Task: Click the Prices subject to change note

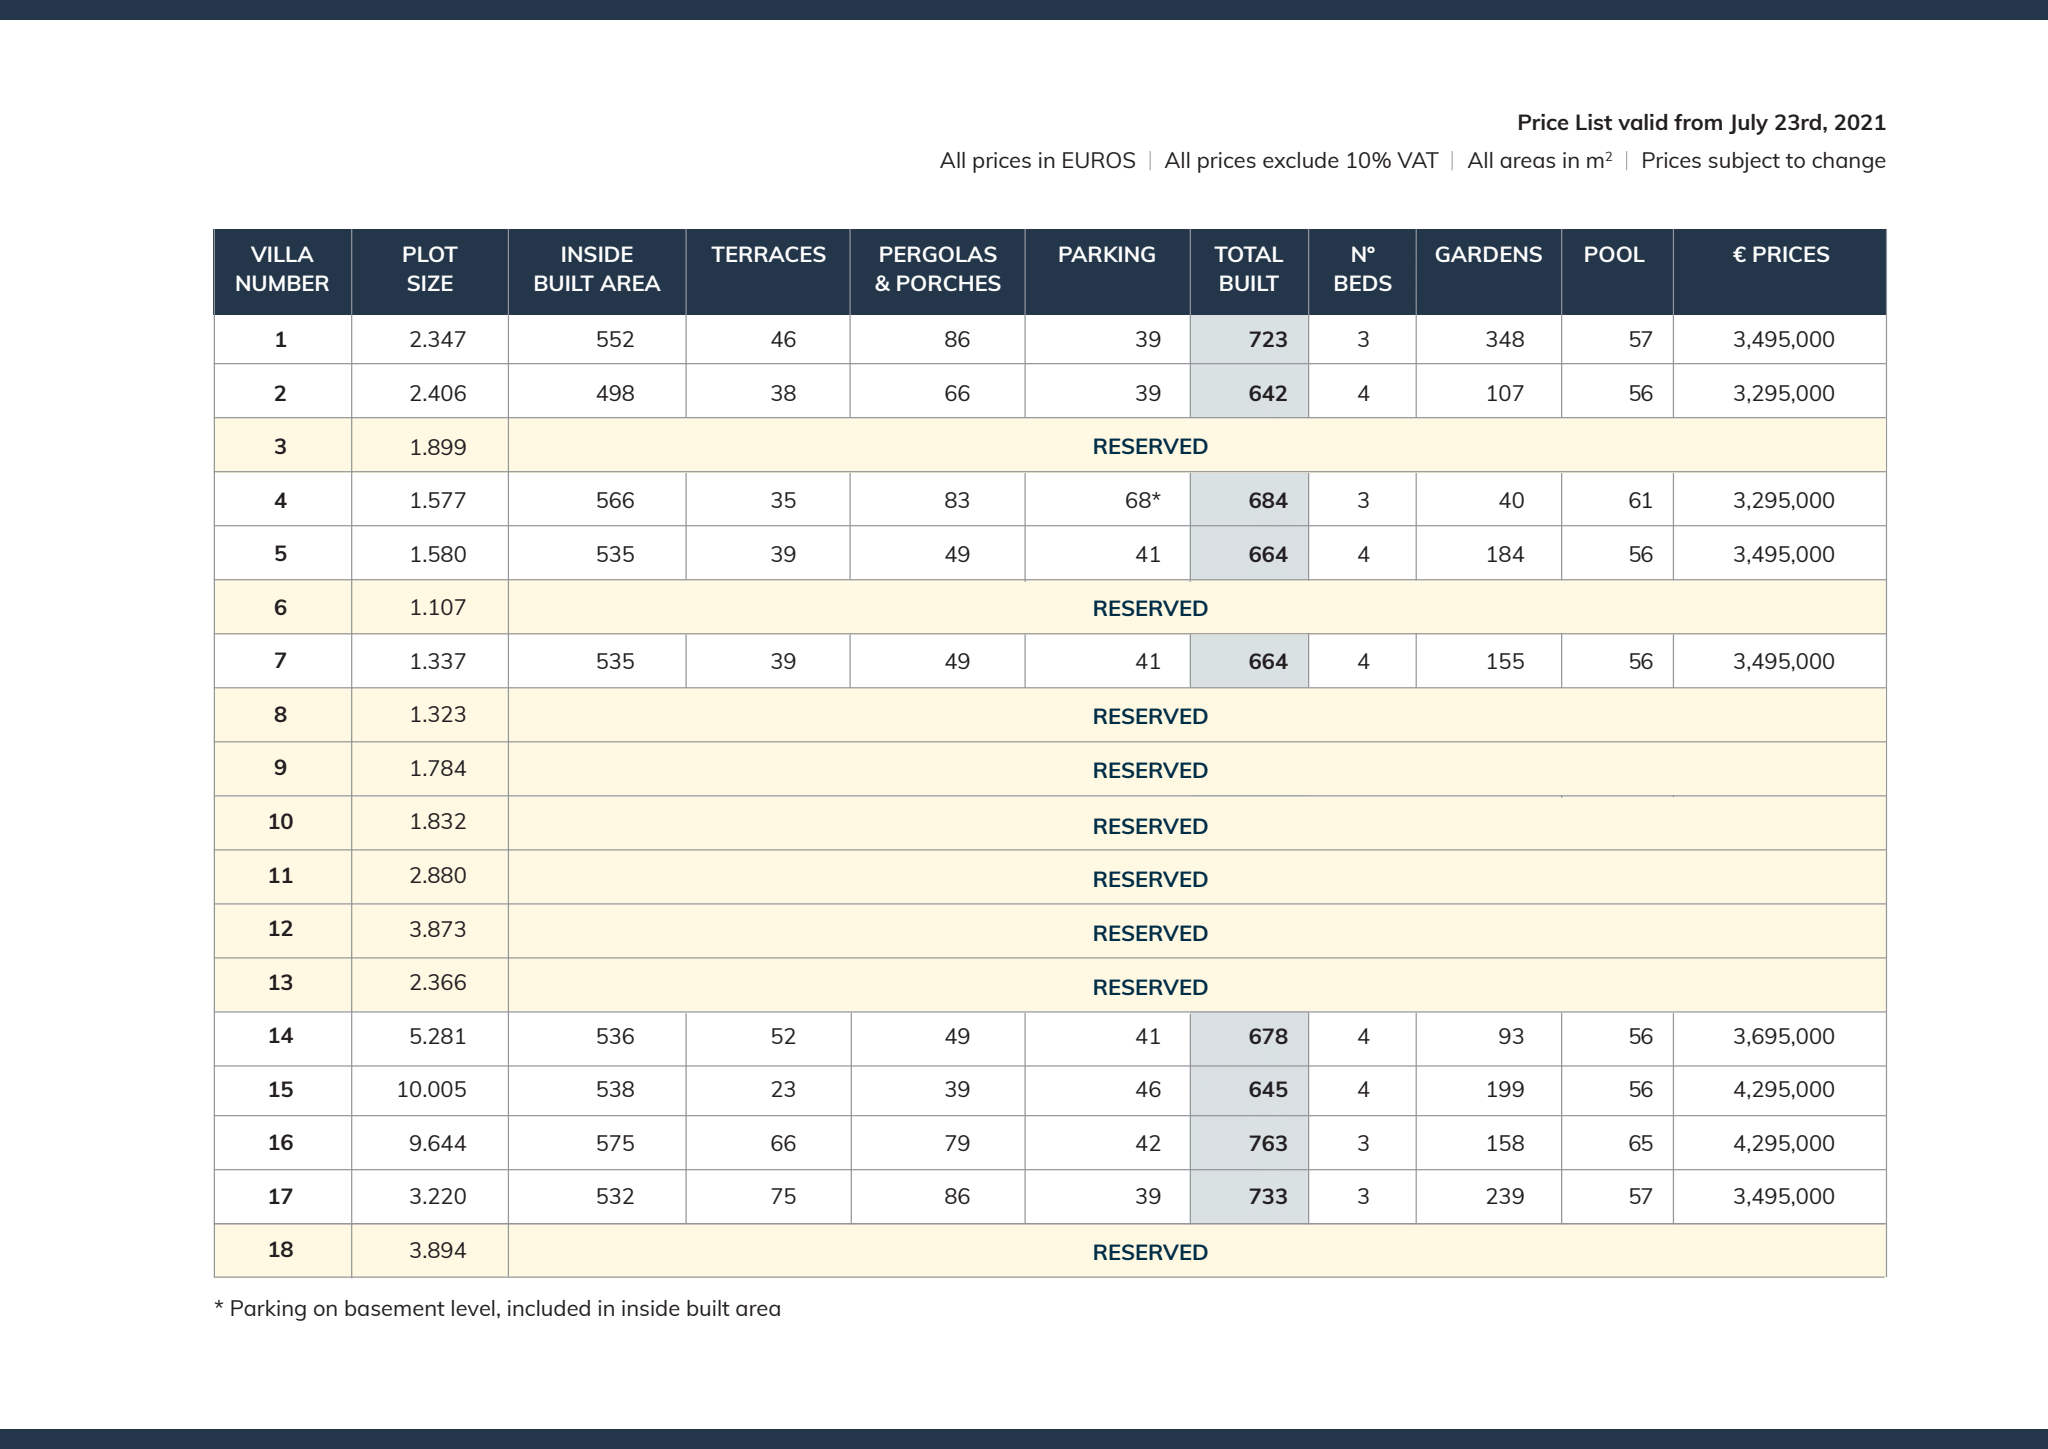Action: (x=1763, y=161)
